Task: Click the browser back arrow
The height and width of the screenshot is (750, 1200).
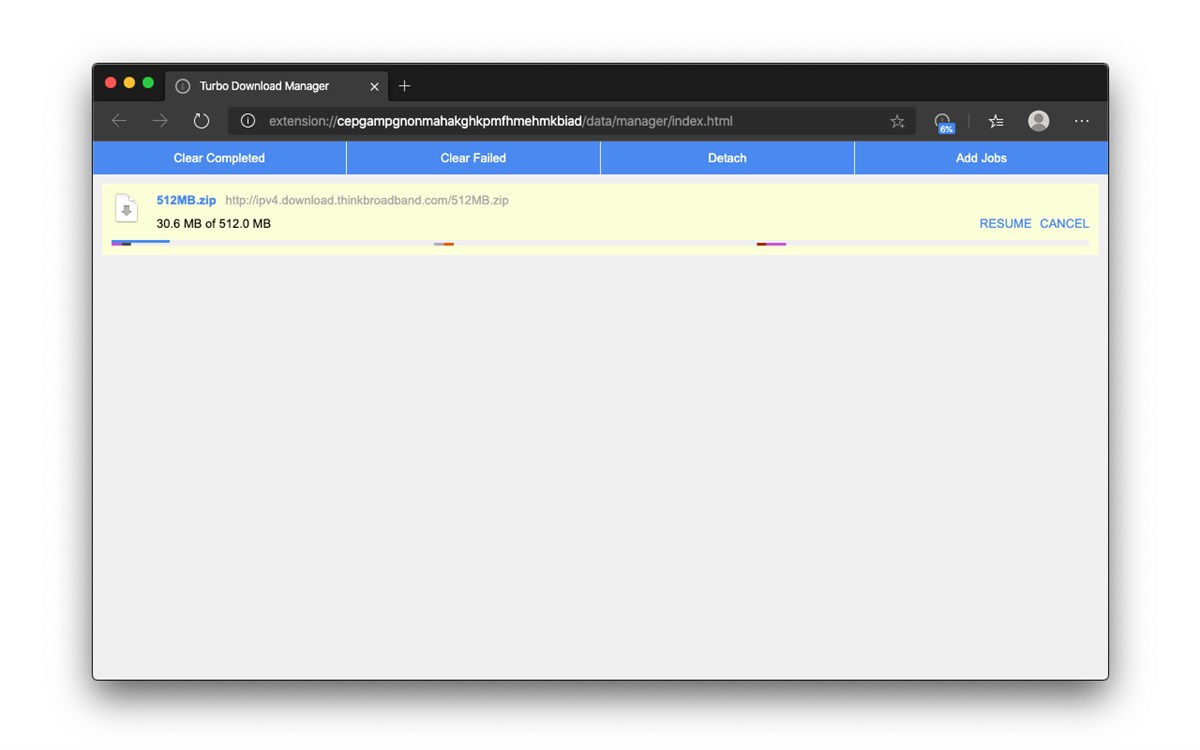Action: [x=119, y=121]
